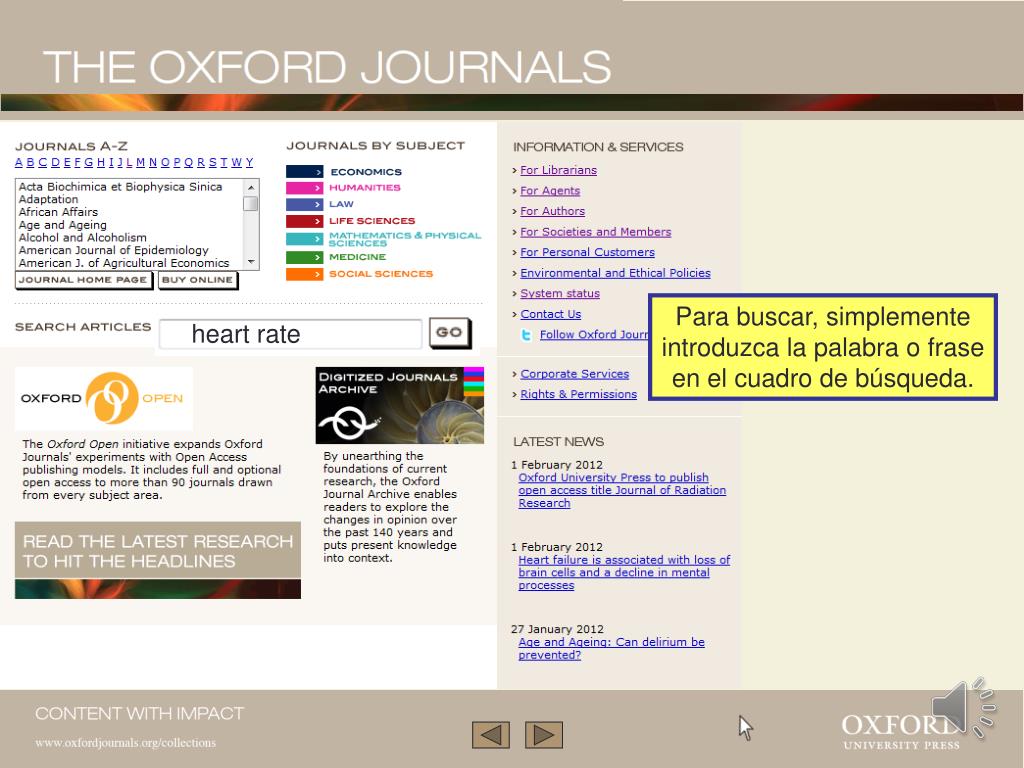Image resolution: width=1024 pixels, height=768 pixels.
Task: Click the Buy Online button
Action: 197,280
